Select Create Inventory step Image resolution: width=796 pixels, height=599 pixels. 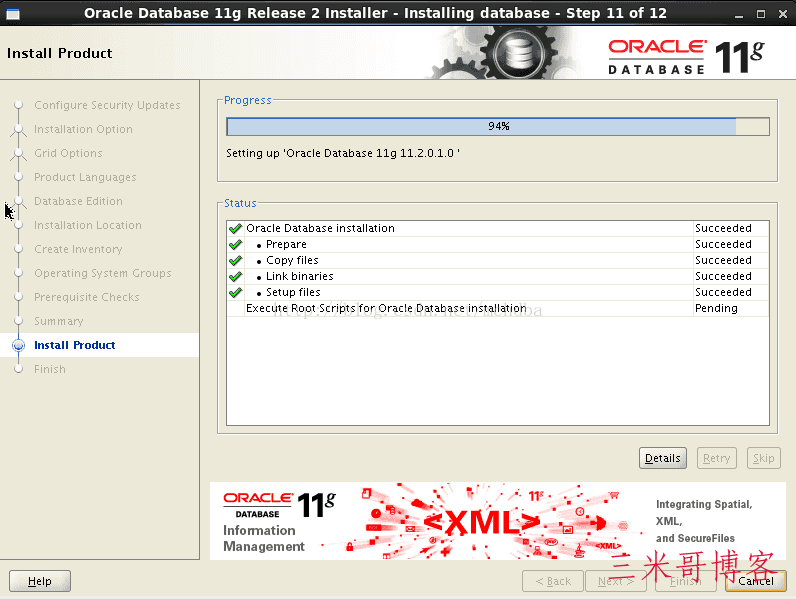pos(78,249)
